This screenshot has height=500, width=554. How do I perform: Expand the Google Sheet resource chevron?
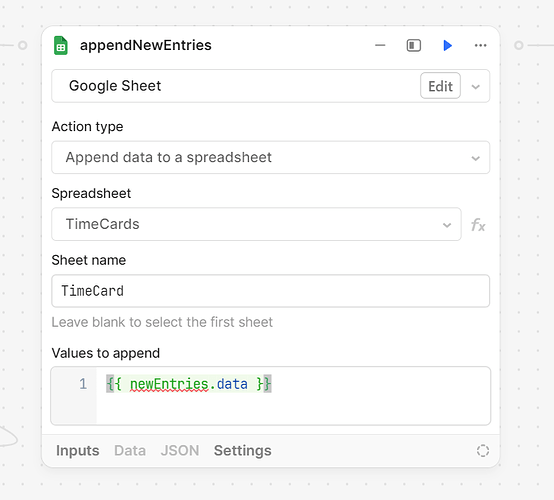click(x=476, y=87)
